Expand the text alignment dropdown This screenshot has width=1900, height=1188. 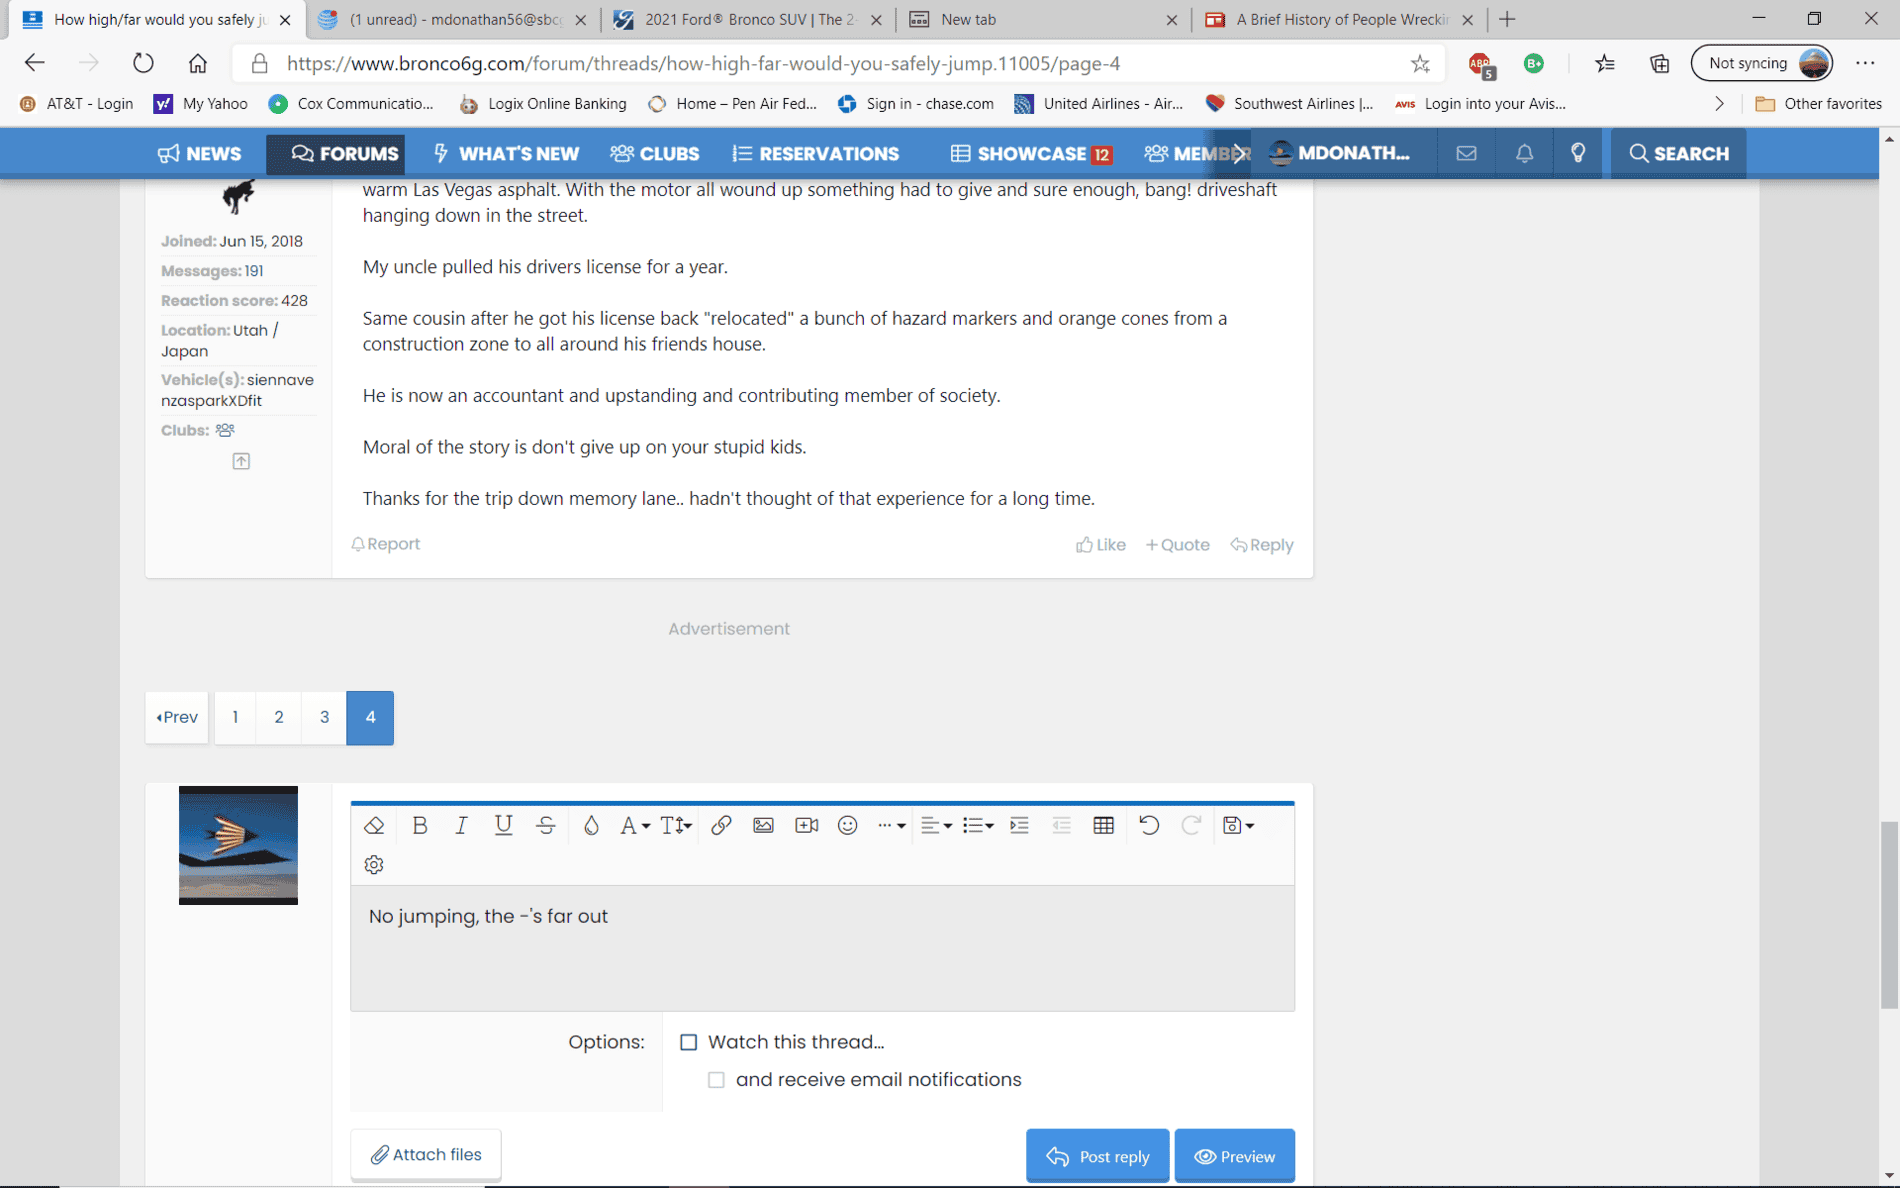point(935,825)
